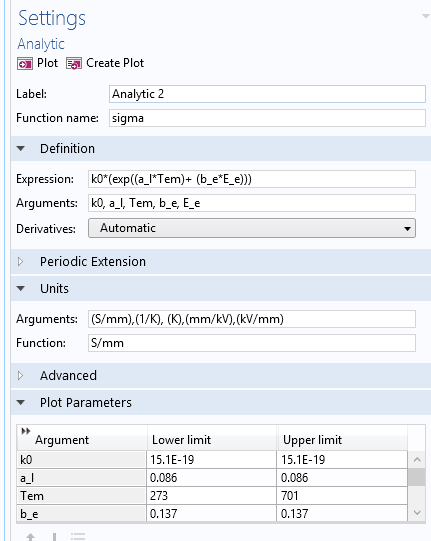Click the table scrollbar down arrow
The height and width of the screenshot is (541, 431).
coord(417,513)
